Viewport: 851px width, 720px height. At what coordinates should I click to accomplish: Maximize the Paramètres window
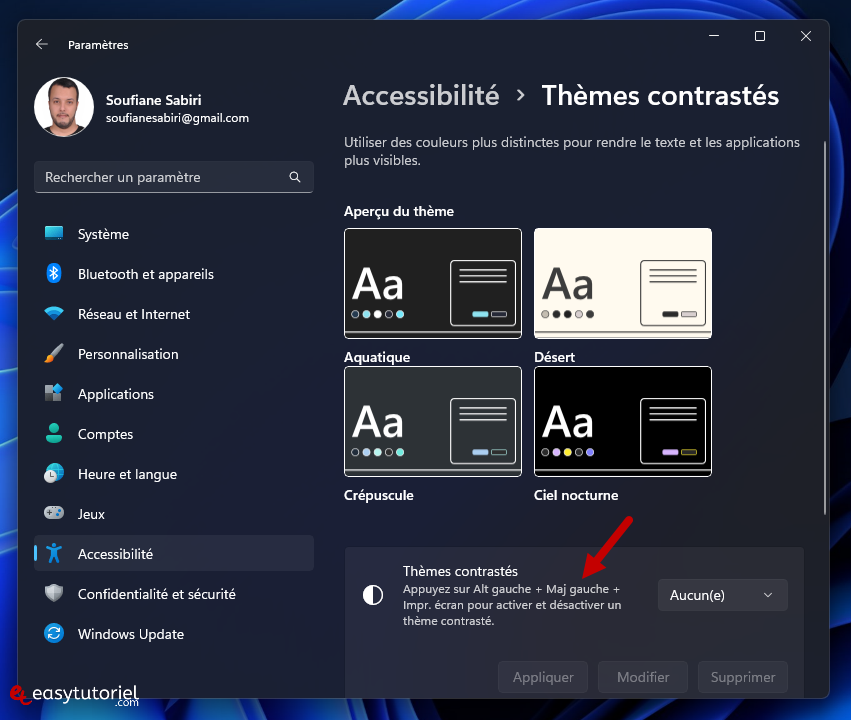[760, 36]
